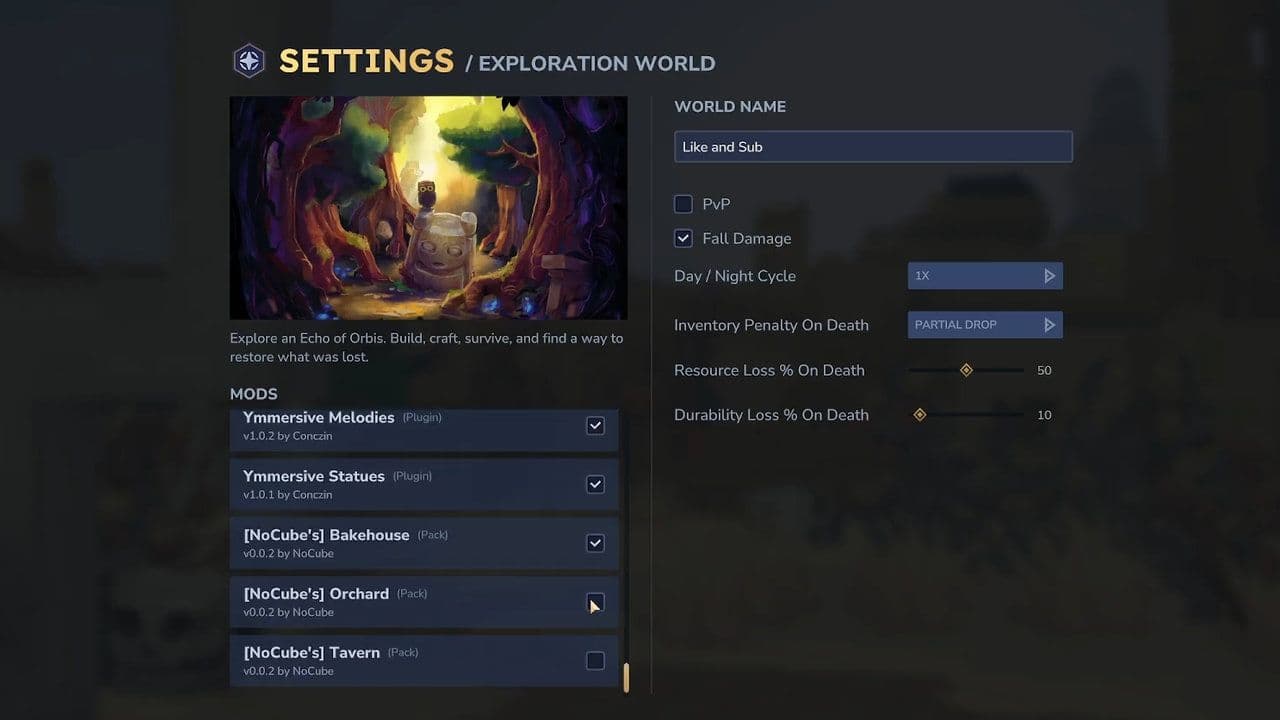Viewport: 1280px width, 720px height.
Task: Click the Durability Loss % slider handle
Action: [919, 415]
